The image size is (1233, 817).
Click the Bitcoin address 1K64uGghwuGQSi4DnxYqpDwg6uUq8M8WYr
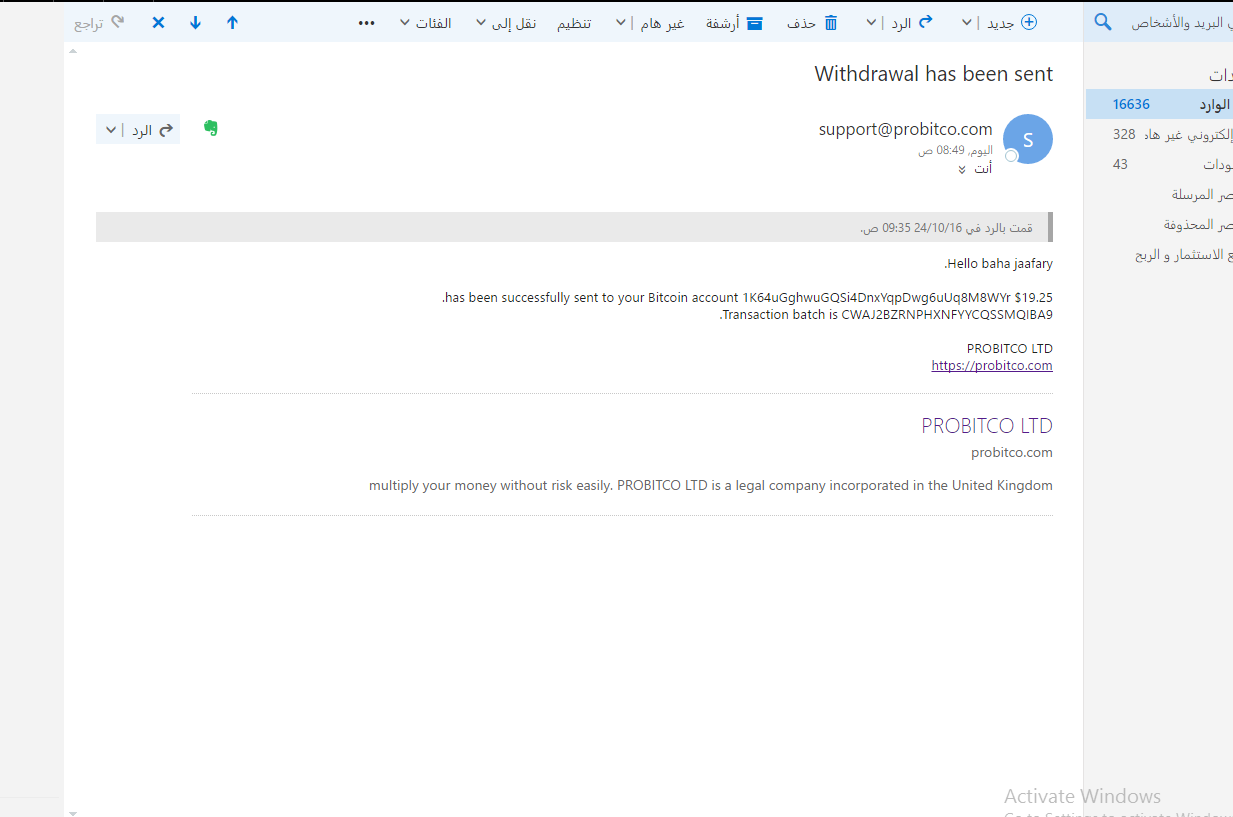pyautogui.click(x=876, y=297)
